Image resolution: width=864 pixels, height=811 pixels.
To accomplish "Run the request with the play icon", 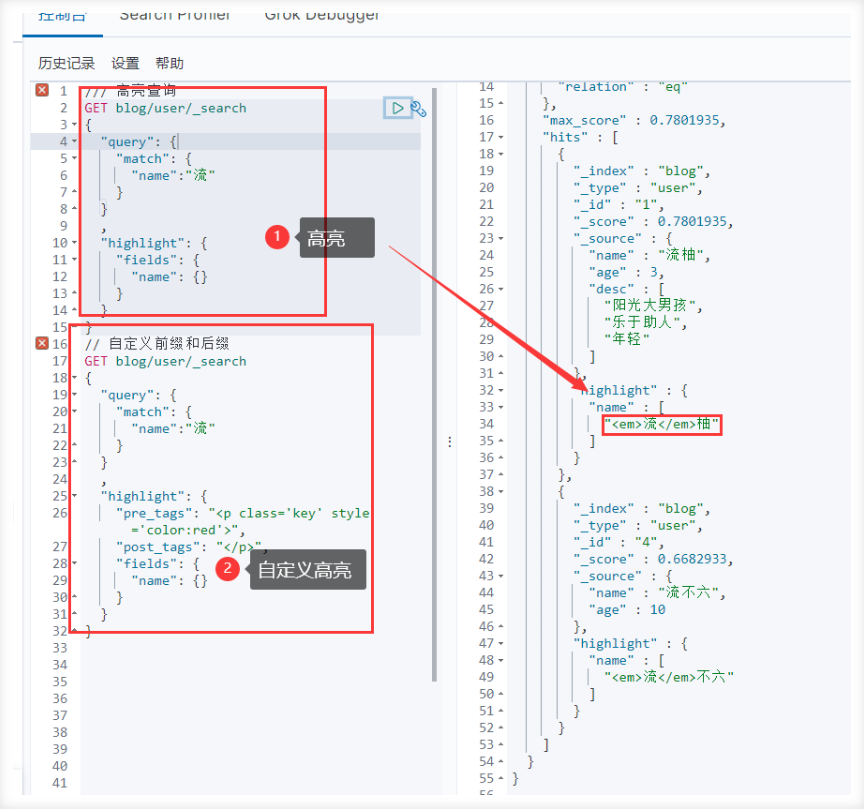I will (x=397, y=108).
